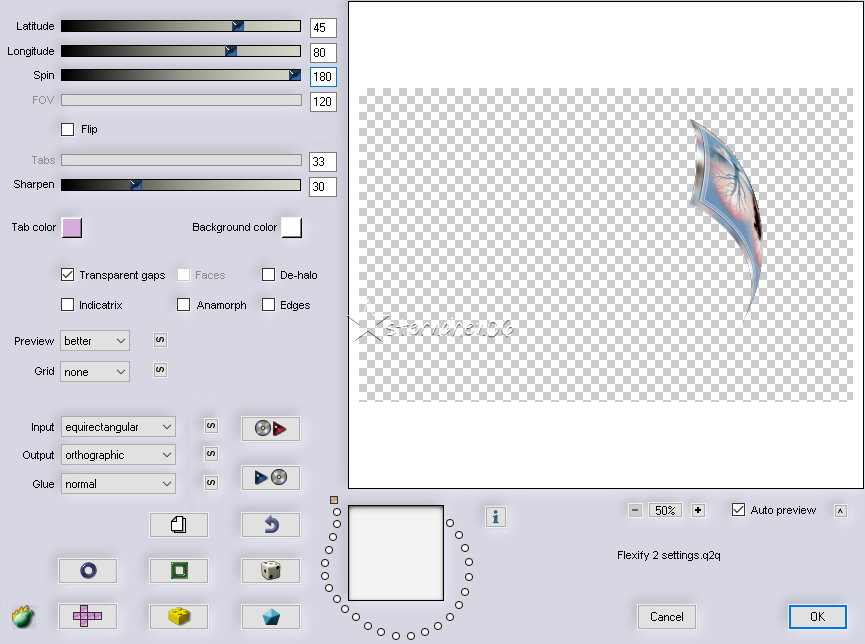Enable the Flip checkbox
The height and width of the screenshot is (644, 865).
[68, 129]
